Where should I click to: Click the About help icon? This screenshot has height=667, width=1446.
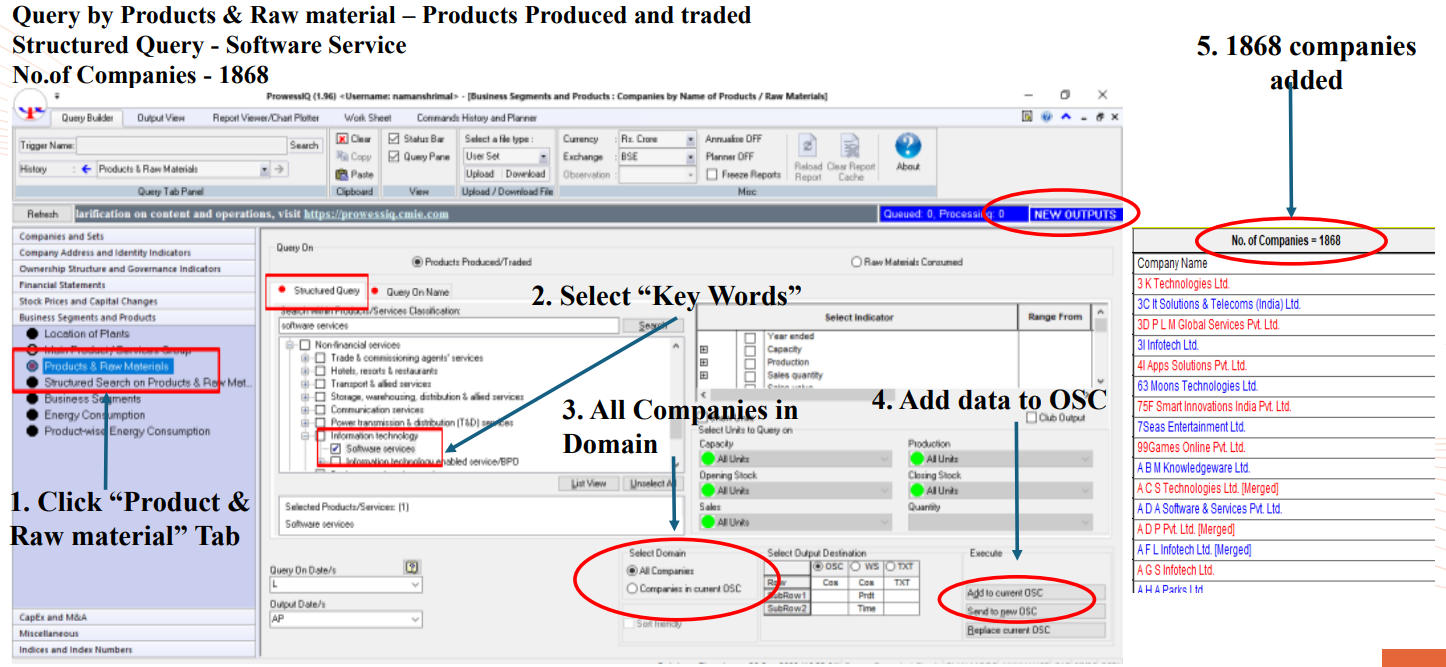[x=907, y=146]
